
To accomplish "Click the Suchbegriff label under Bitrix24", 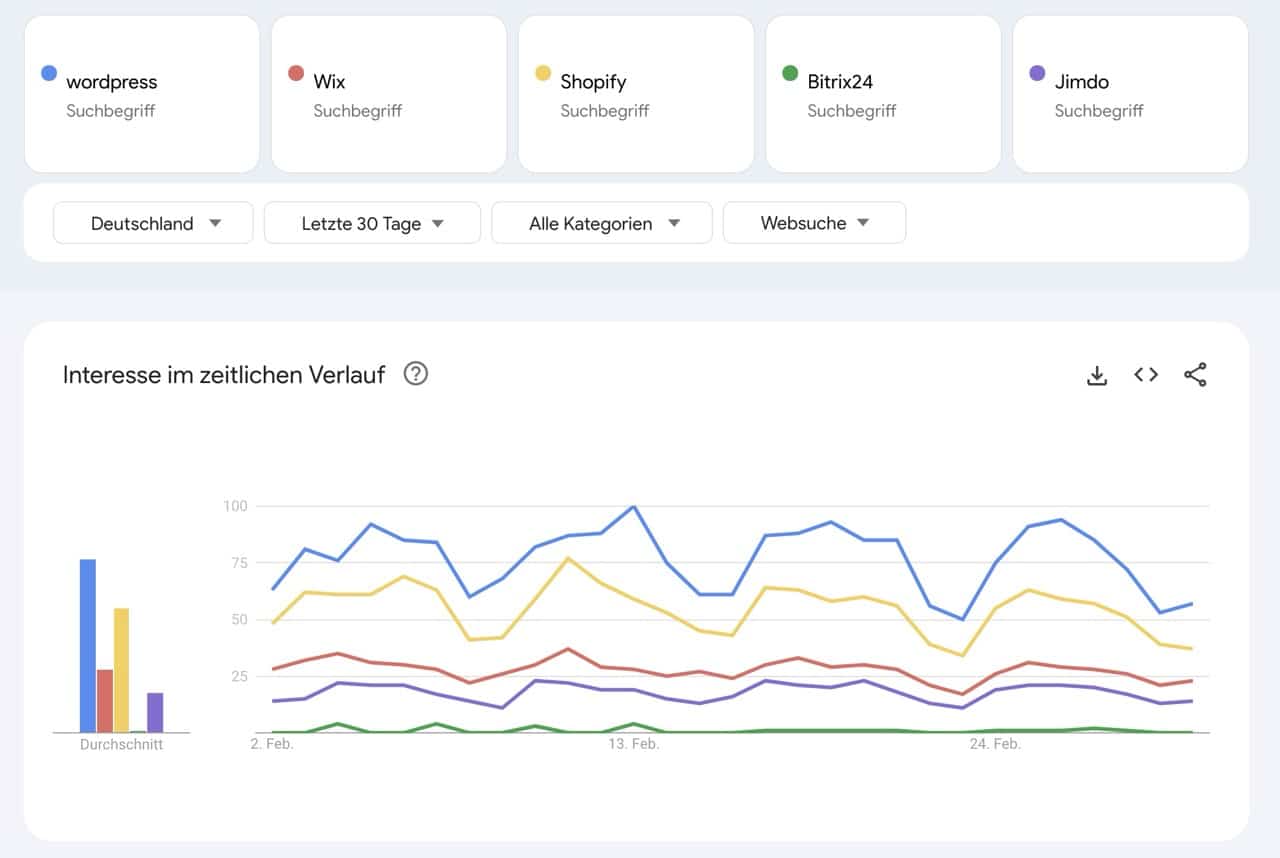I will coord(852,111).
